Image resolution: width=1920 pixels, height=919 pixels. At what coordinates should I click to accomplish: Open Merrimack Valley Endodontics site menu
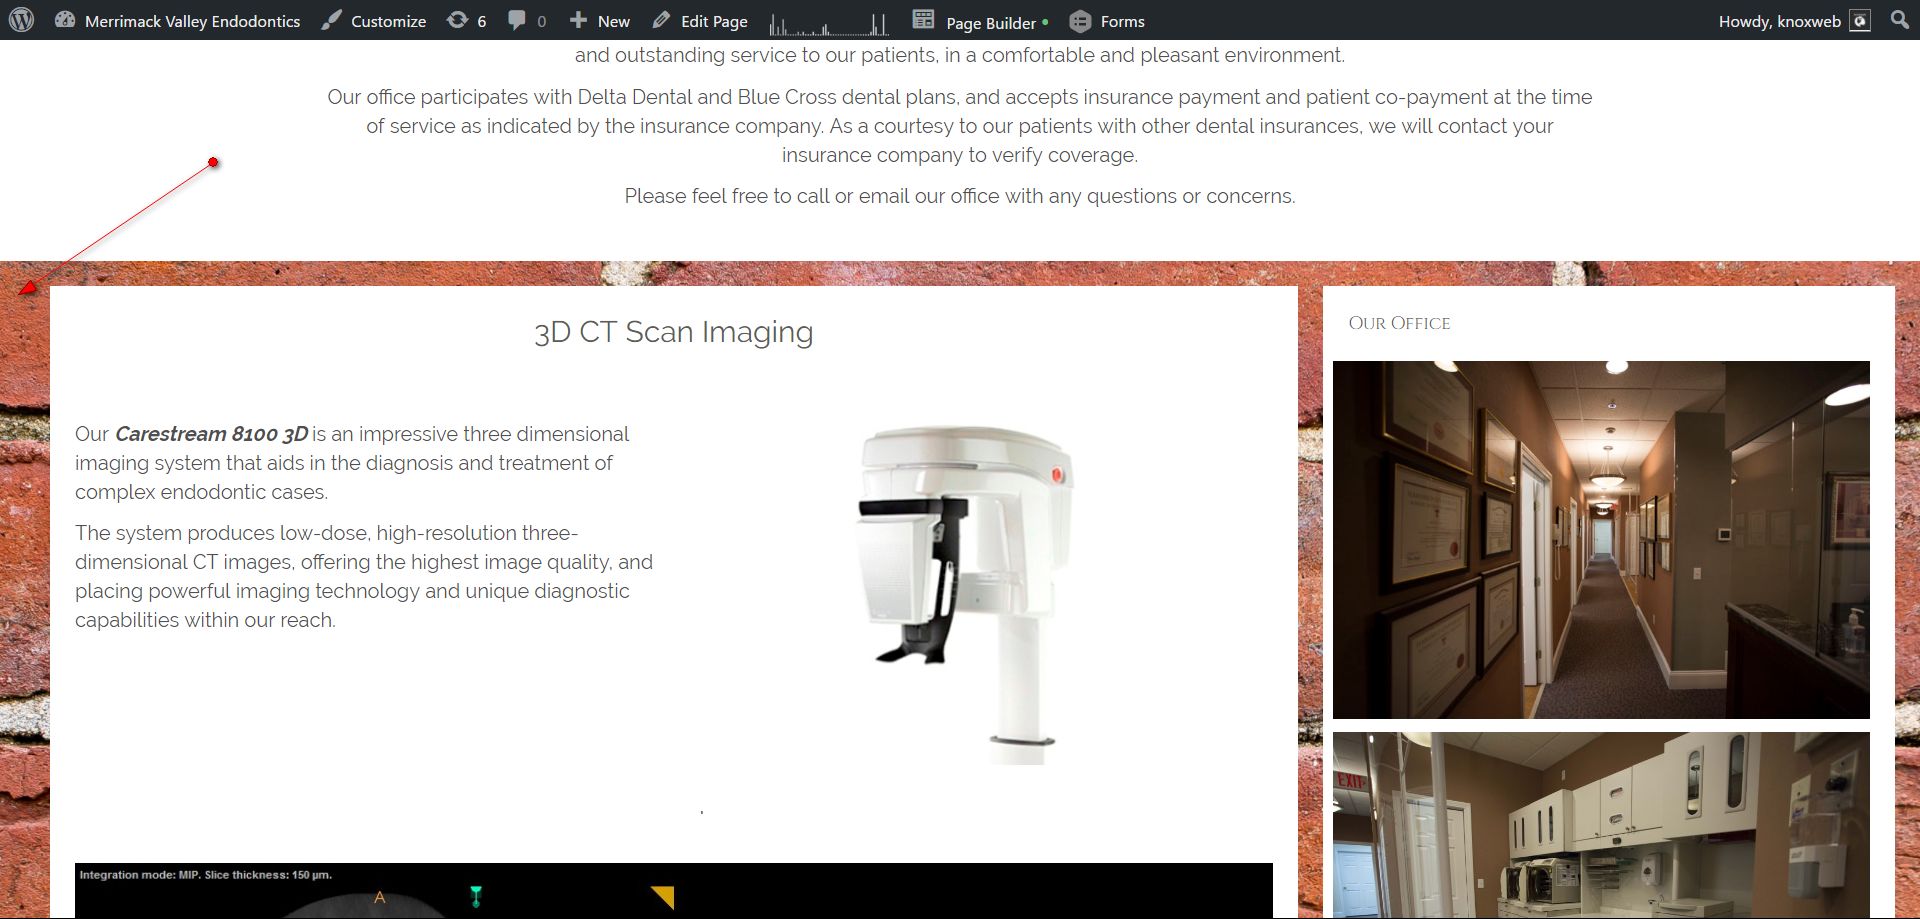(192, 21)
